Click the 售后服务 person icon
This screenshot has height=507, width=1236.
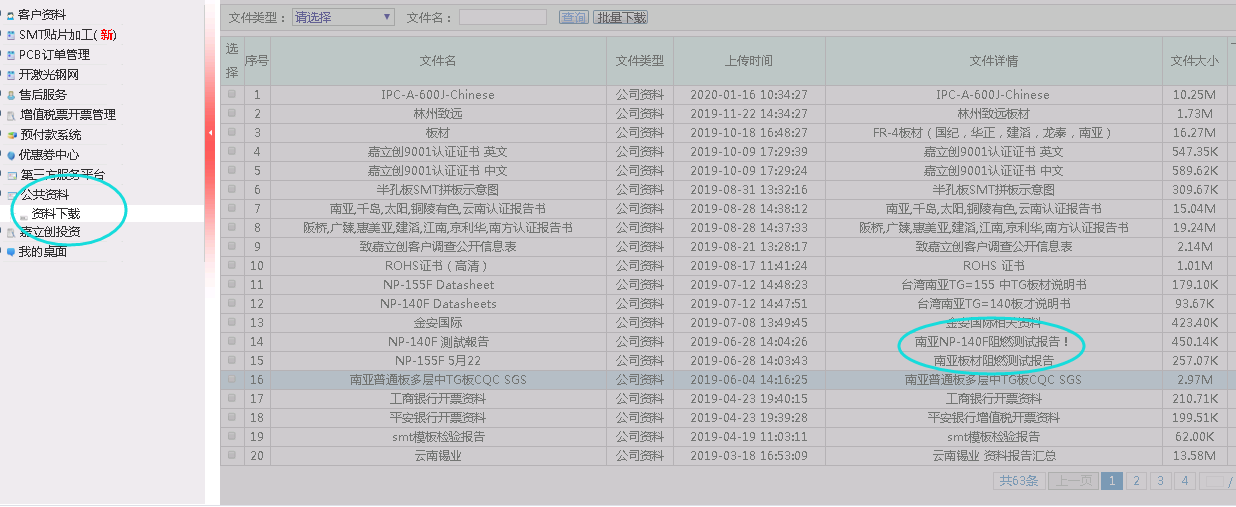pyautogui.click(x=11, y=95)
